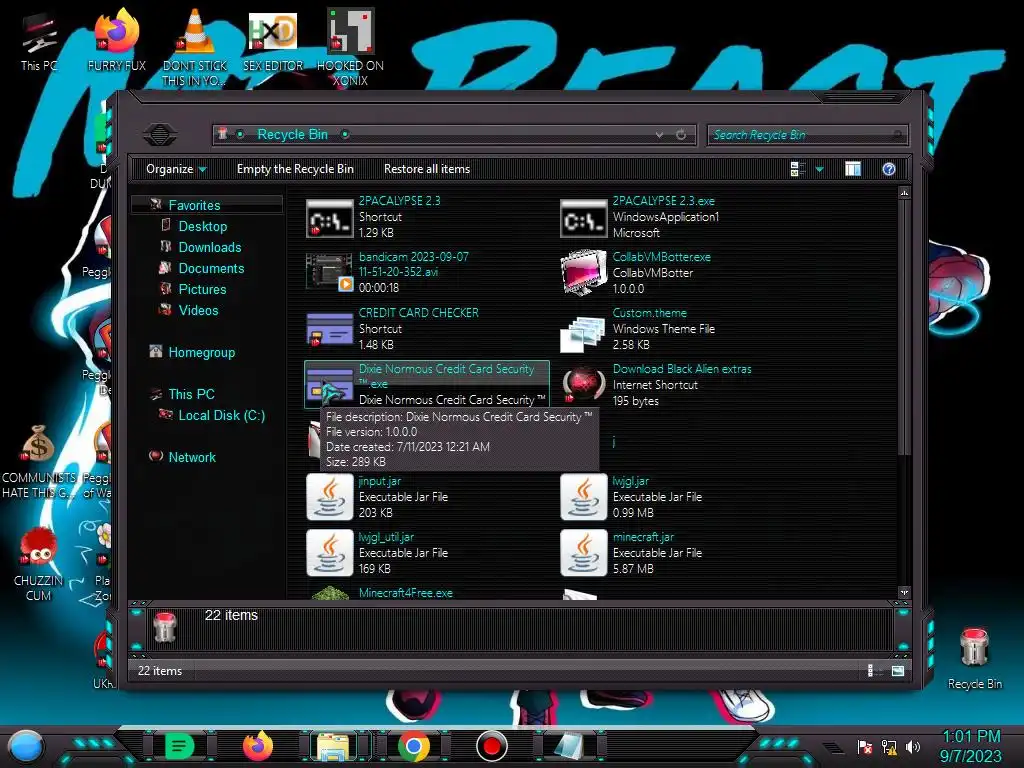
Task: Switch to large icons view in status bar
Action: coord(898,671)
